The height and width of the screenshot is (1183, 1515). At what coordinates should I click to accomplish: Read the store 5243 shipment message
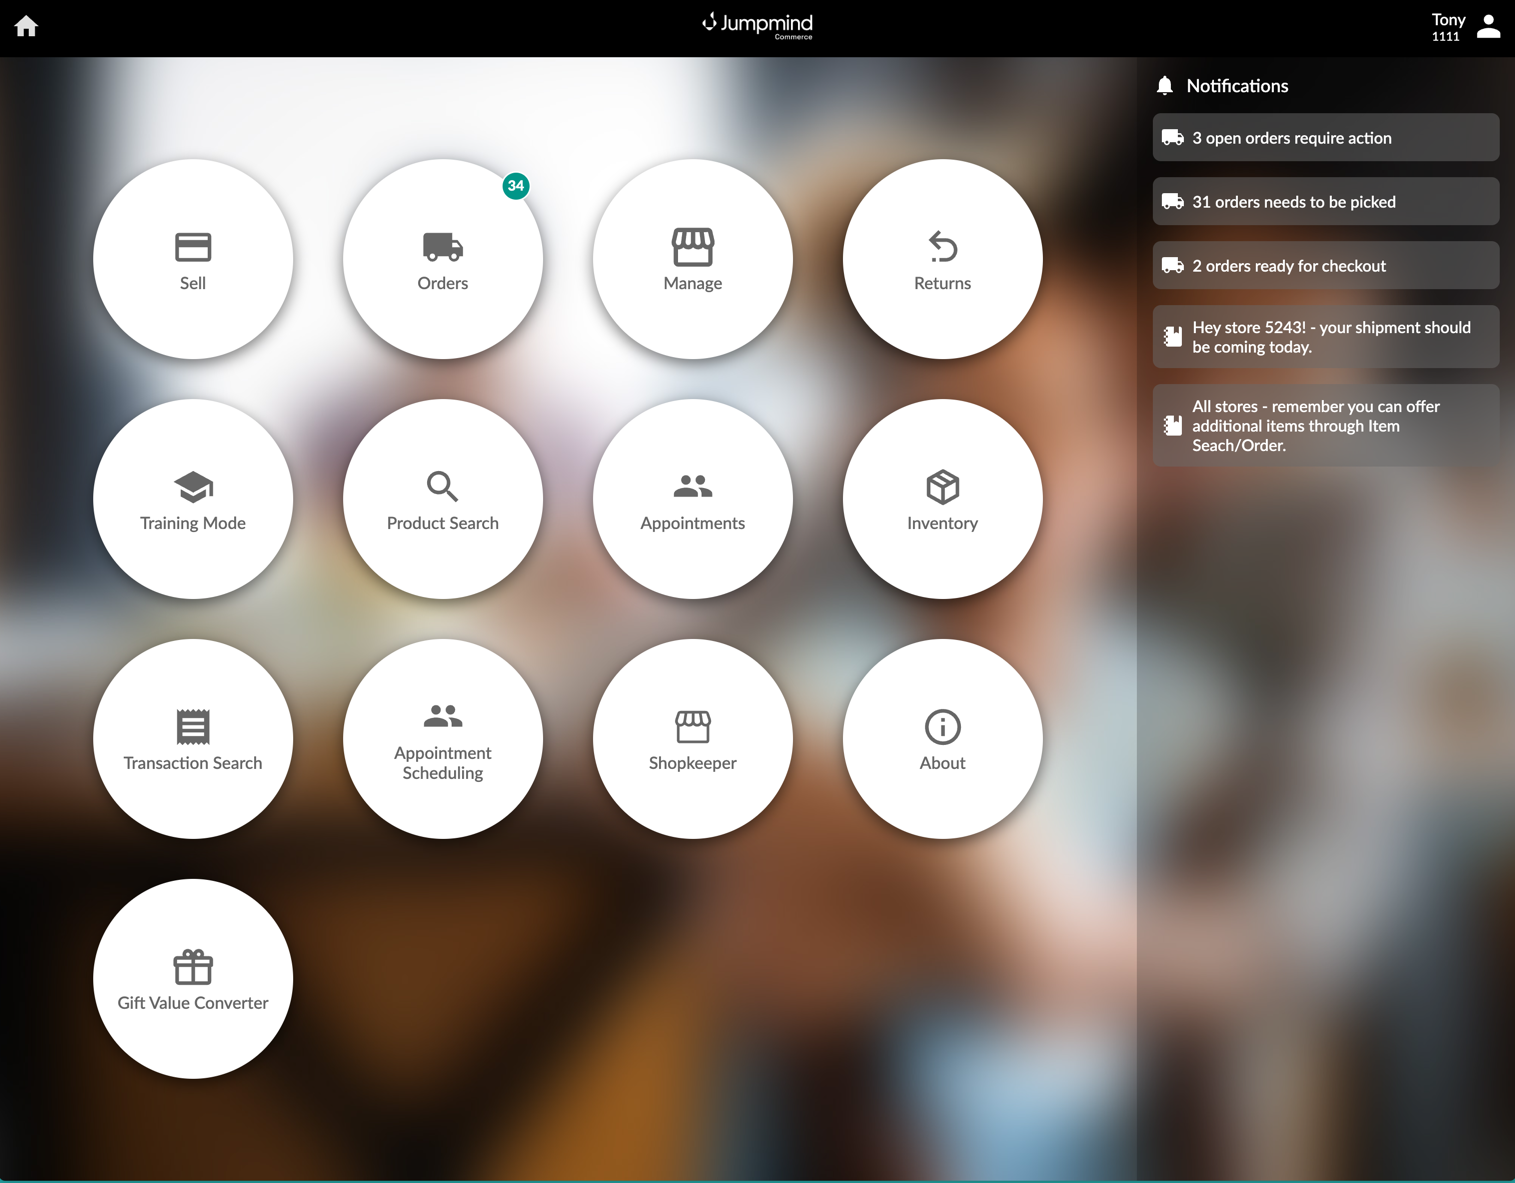(x=1325, y=337)
